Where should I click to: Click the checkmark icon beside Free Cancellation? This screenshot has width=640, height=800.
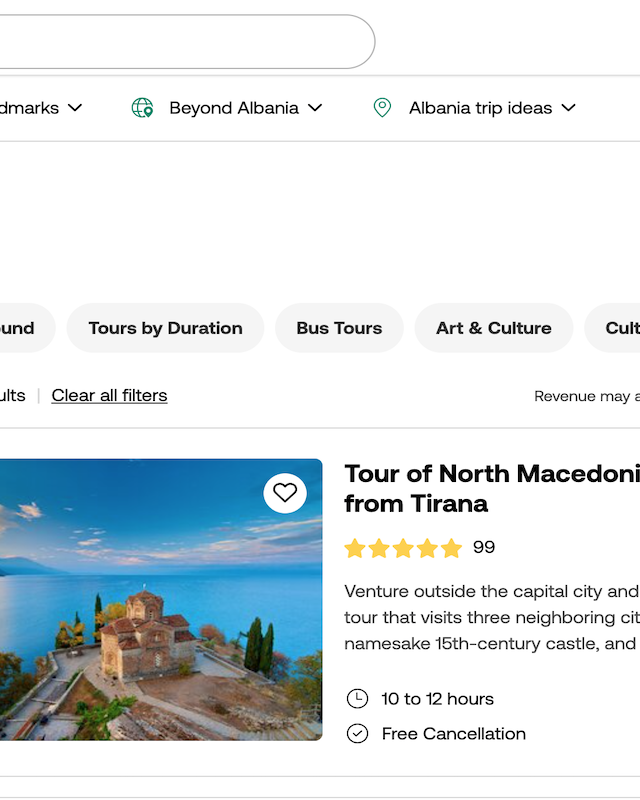[357, 734]
